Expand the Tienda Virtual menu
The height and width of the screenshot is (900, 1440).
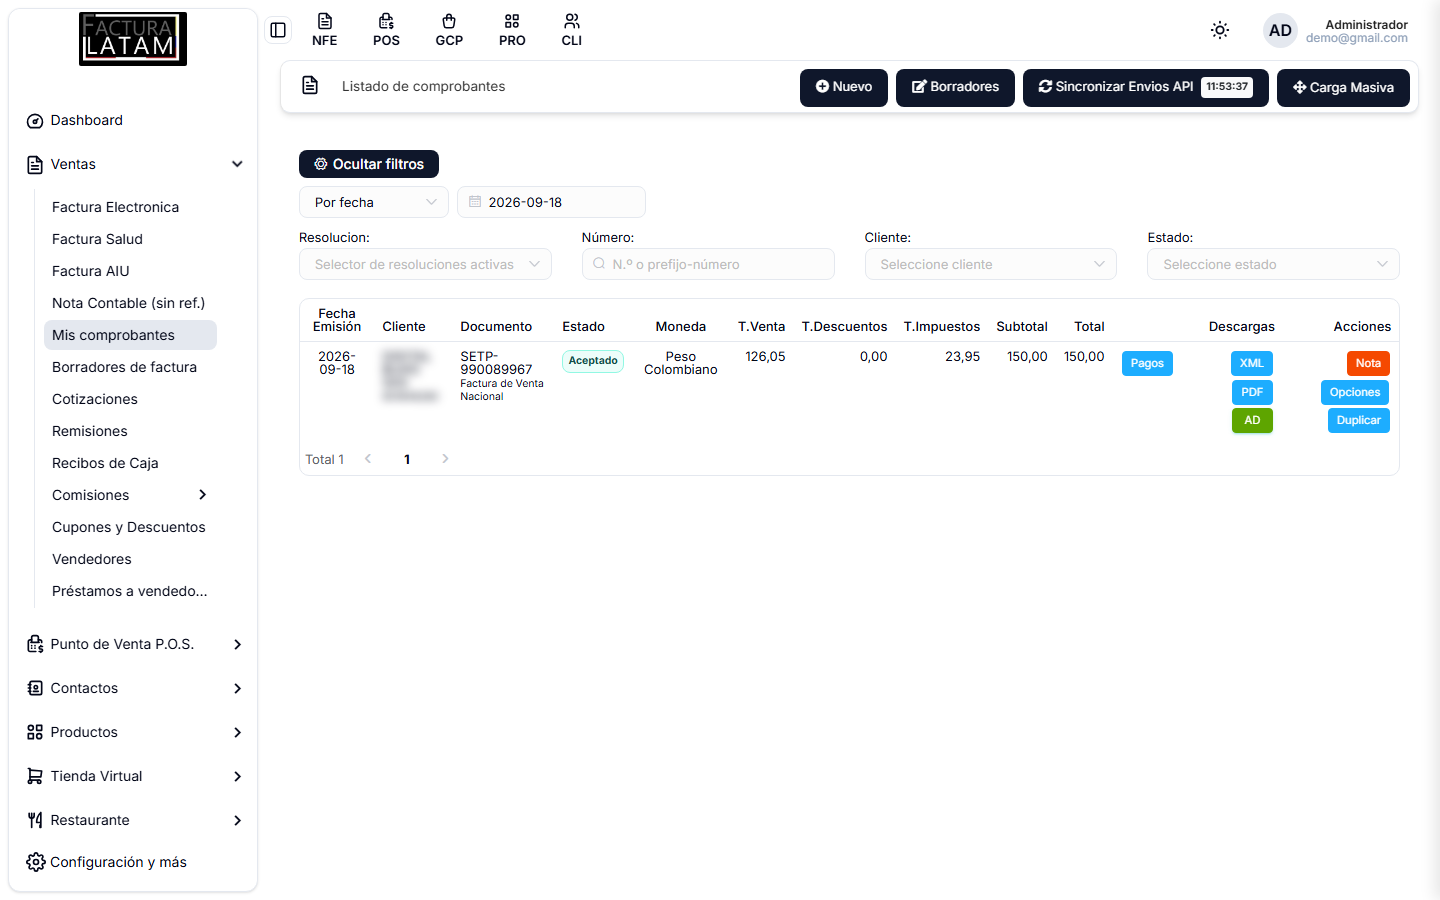[x=133, y=776]
